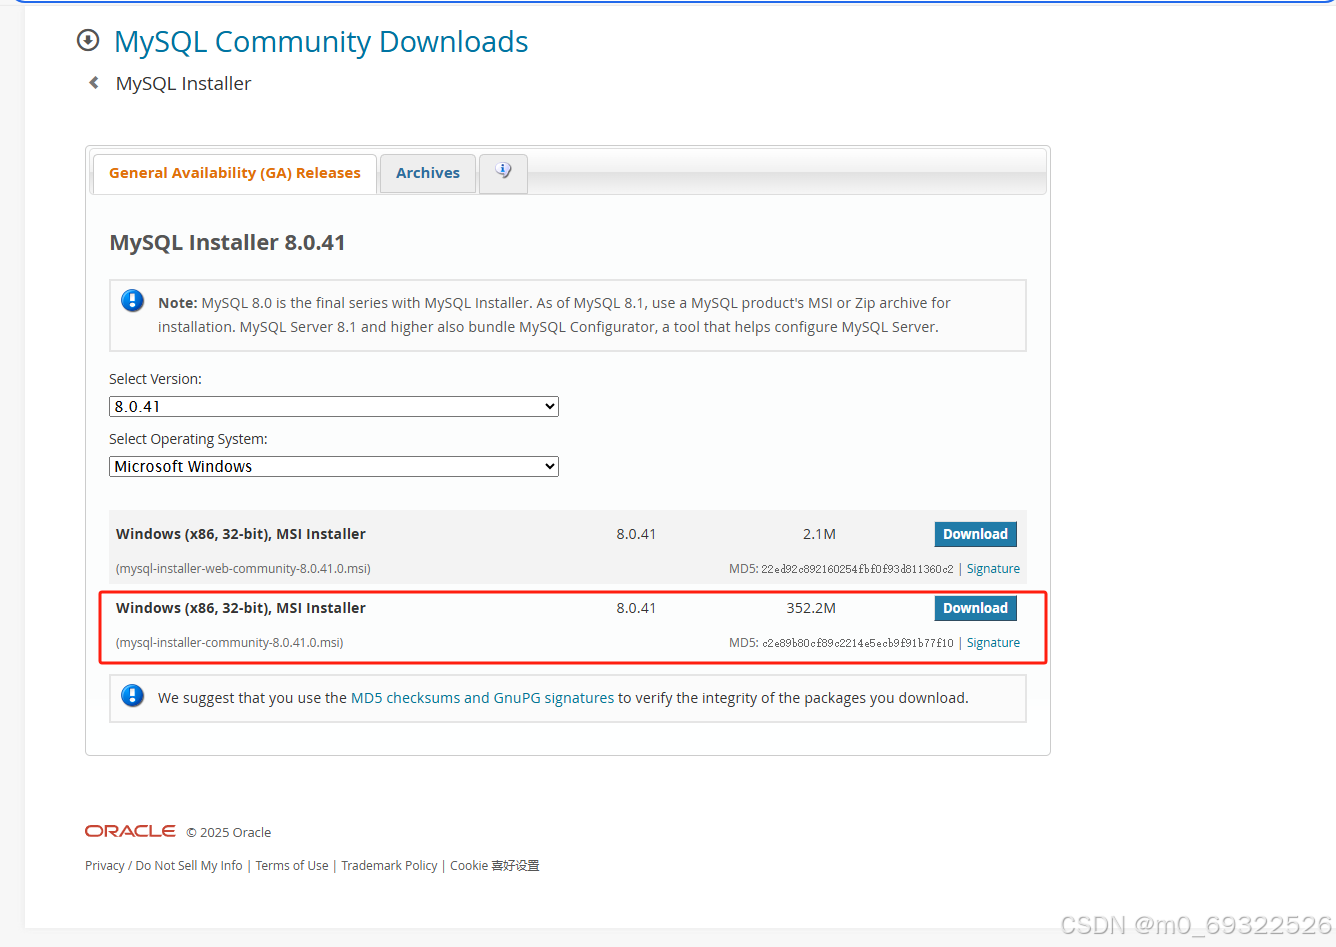1336x947 pixels.
Task: Click the 352.2M file size value
Action: tap(811, 608)
